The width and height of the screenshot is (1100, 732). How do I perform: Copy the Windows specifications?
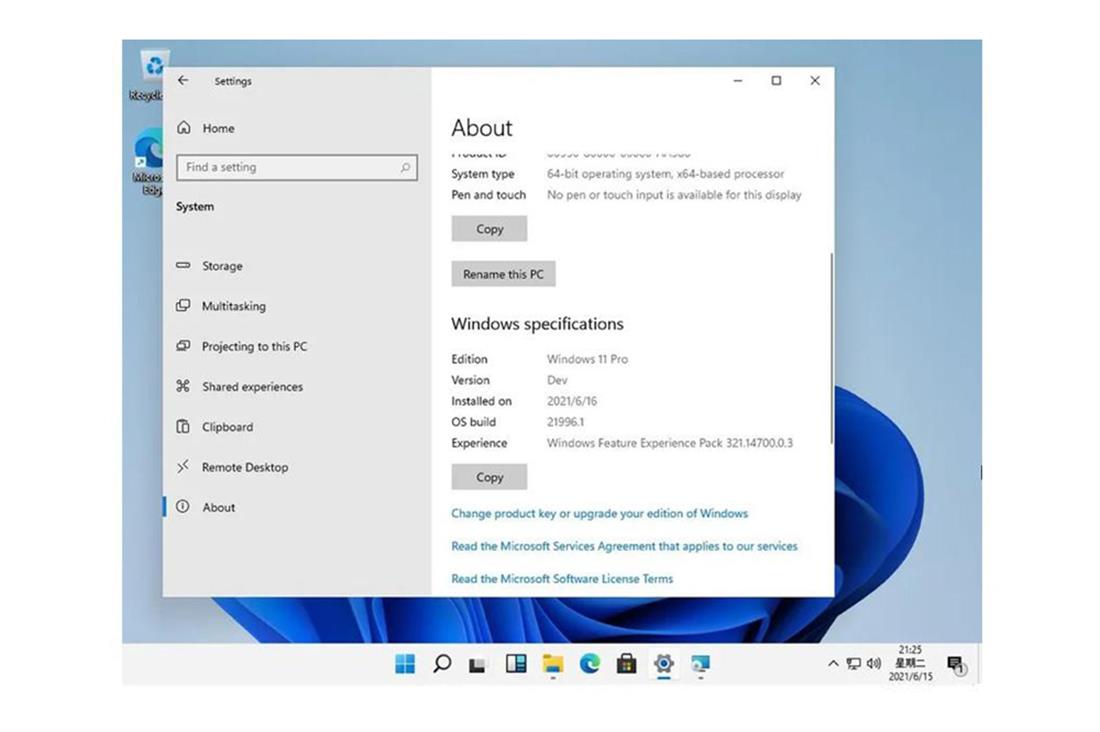(x=489, y=477)
